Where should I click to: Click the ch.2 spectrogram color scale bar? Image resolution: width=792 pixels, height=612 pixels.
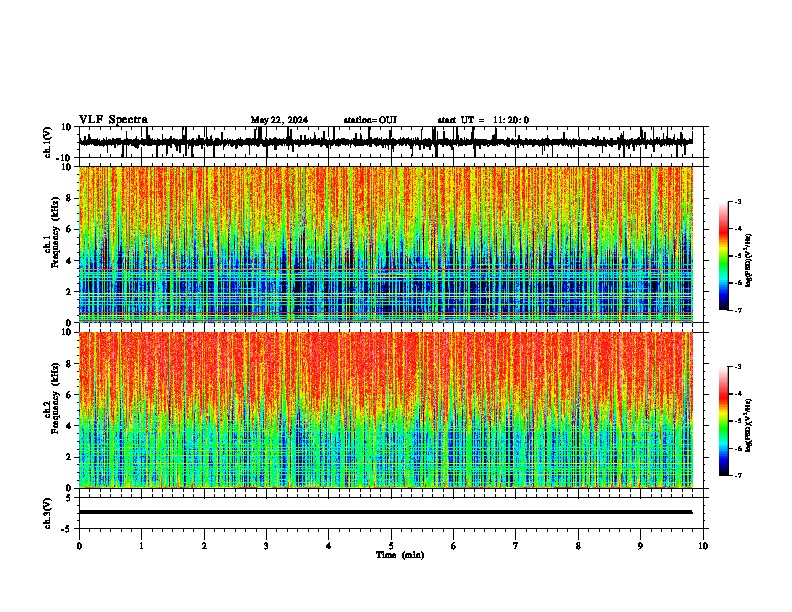click(x=724, y=421)
